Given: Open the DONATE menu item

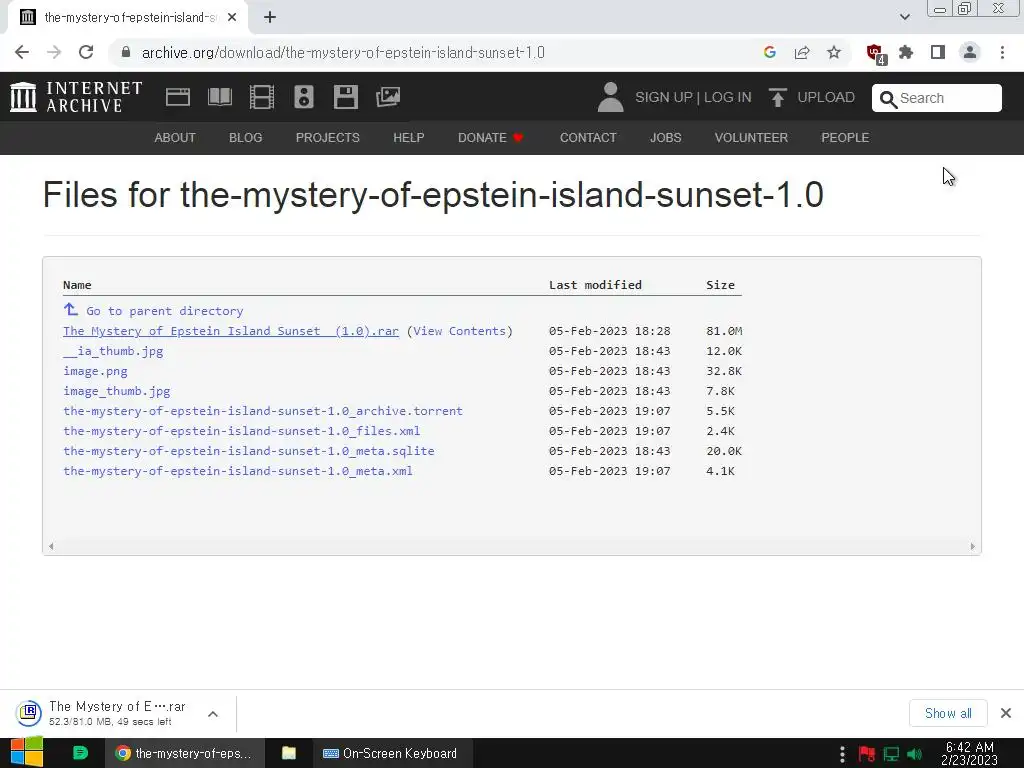Looking at the screenshot, I should (x=490, y=138).
